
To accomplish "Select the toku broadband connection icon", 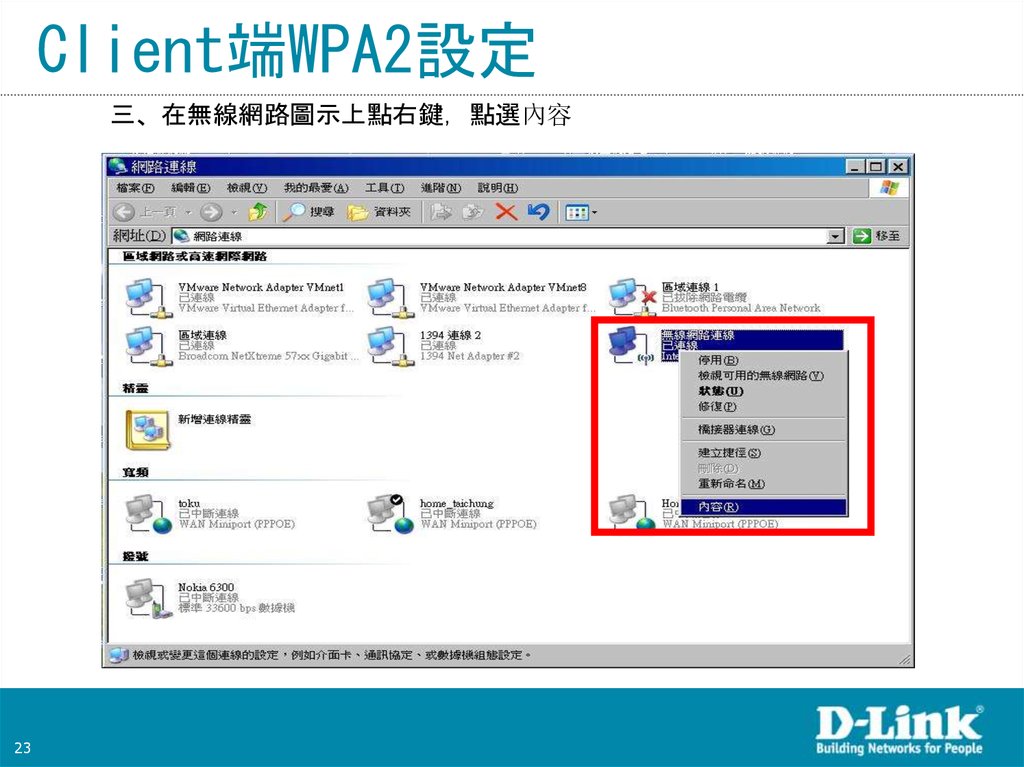I will [148, 514].
